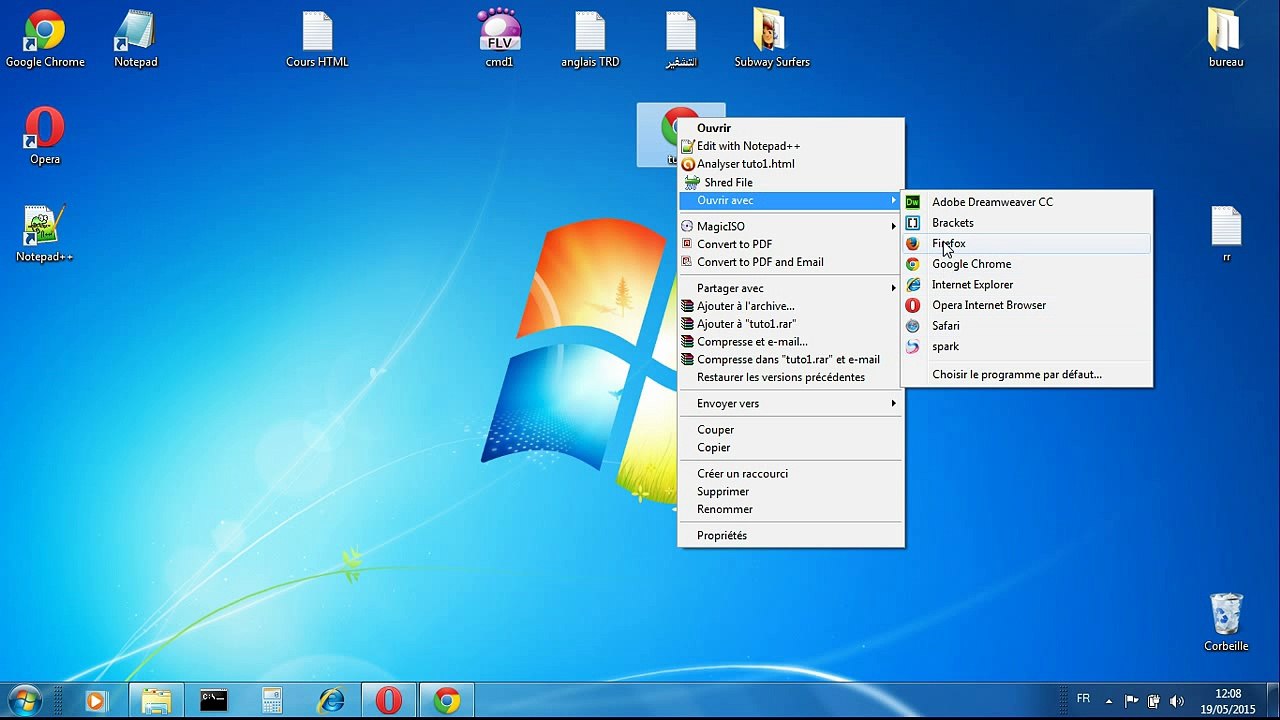Open with Google Chrome in submenu

click(x=1026, y=264)
